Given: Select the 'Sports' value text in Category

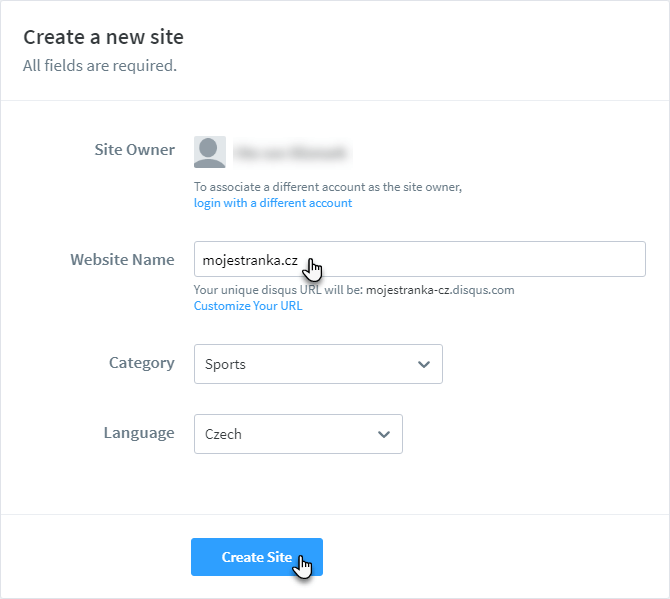Looking at the screenshot, I should coord(225,364).
